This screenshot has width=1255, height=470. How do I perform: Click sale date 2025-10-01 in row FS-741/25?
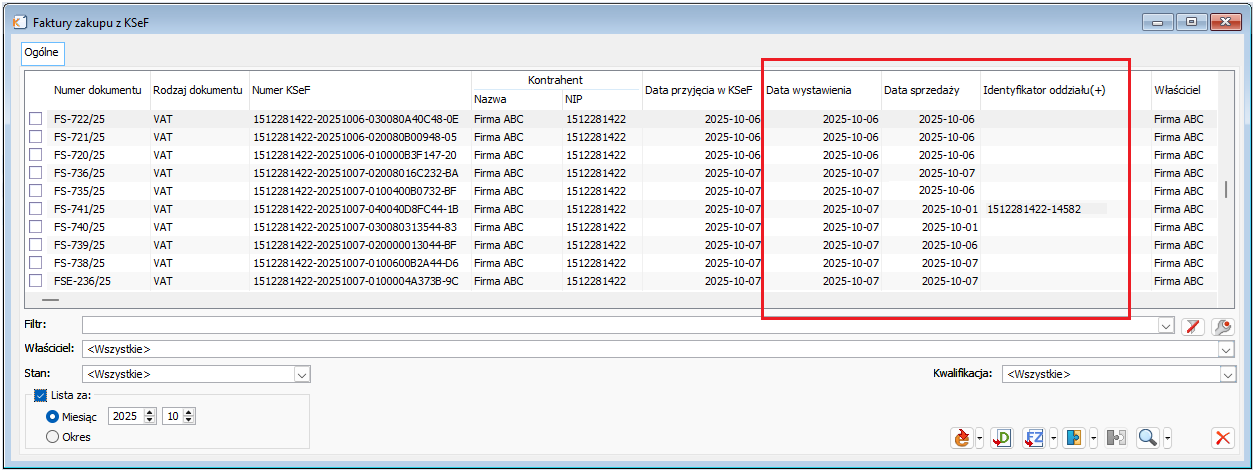(x=949, y=209)
